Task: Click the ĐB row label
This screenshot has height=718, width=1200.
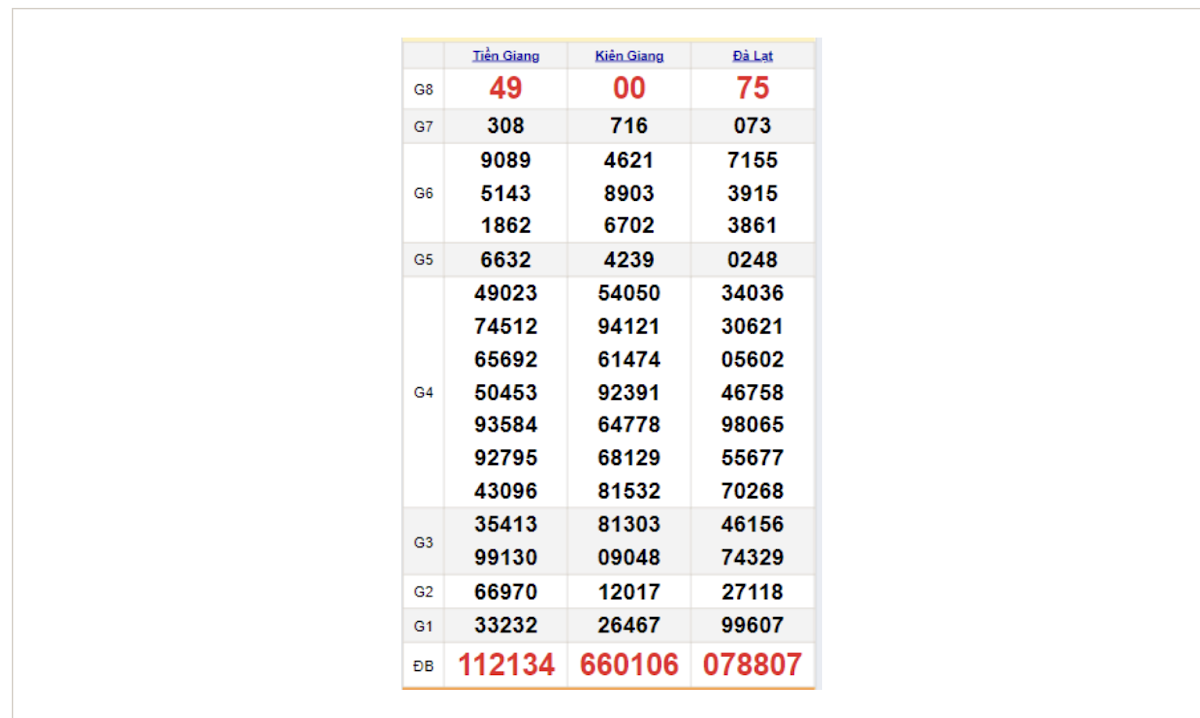Action: [x=424, y=666]
